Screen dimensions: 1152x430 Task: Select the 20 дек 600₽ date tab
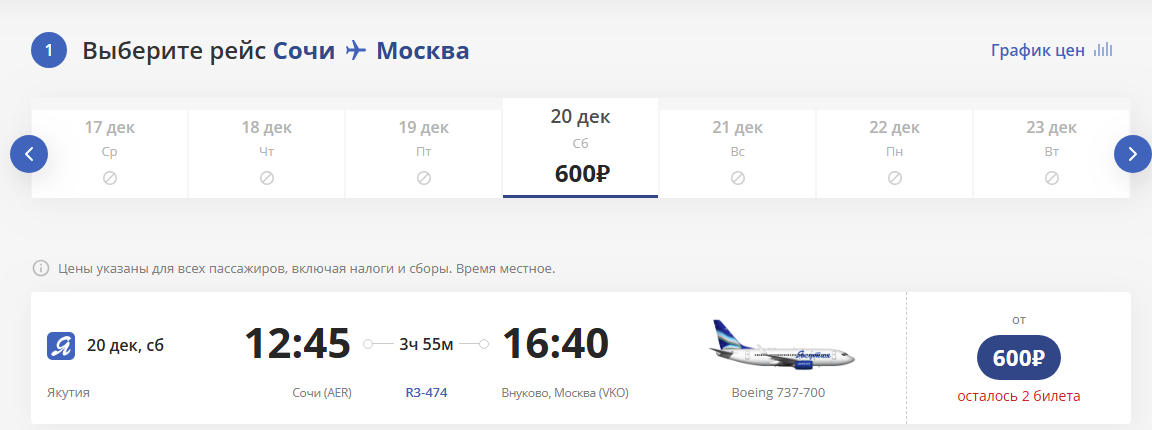click(x=580, y=148)
